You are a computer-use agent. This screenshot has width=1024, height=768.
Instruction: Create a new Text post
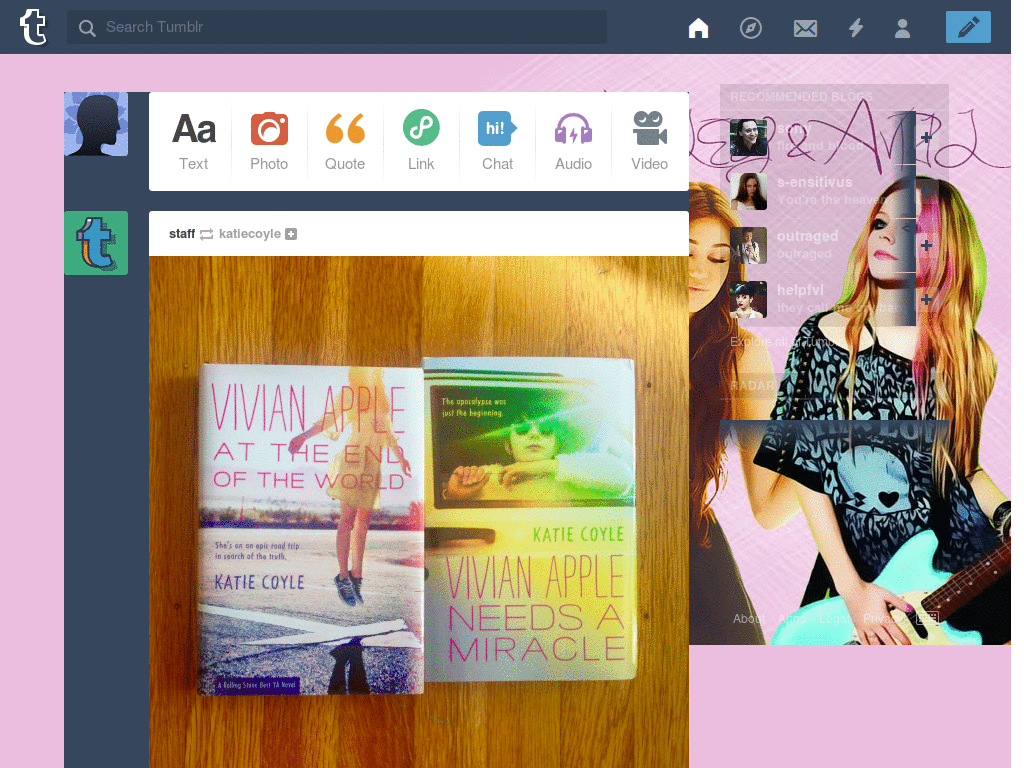[193, 140]
